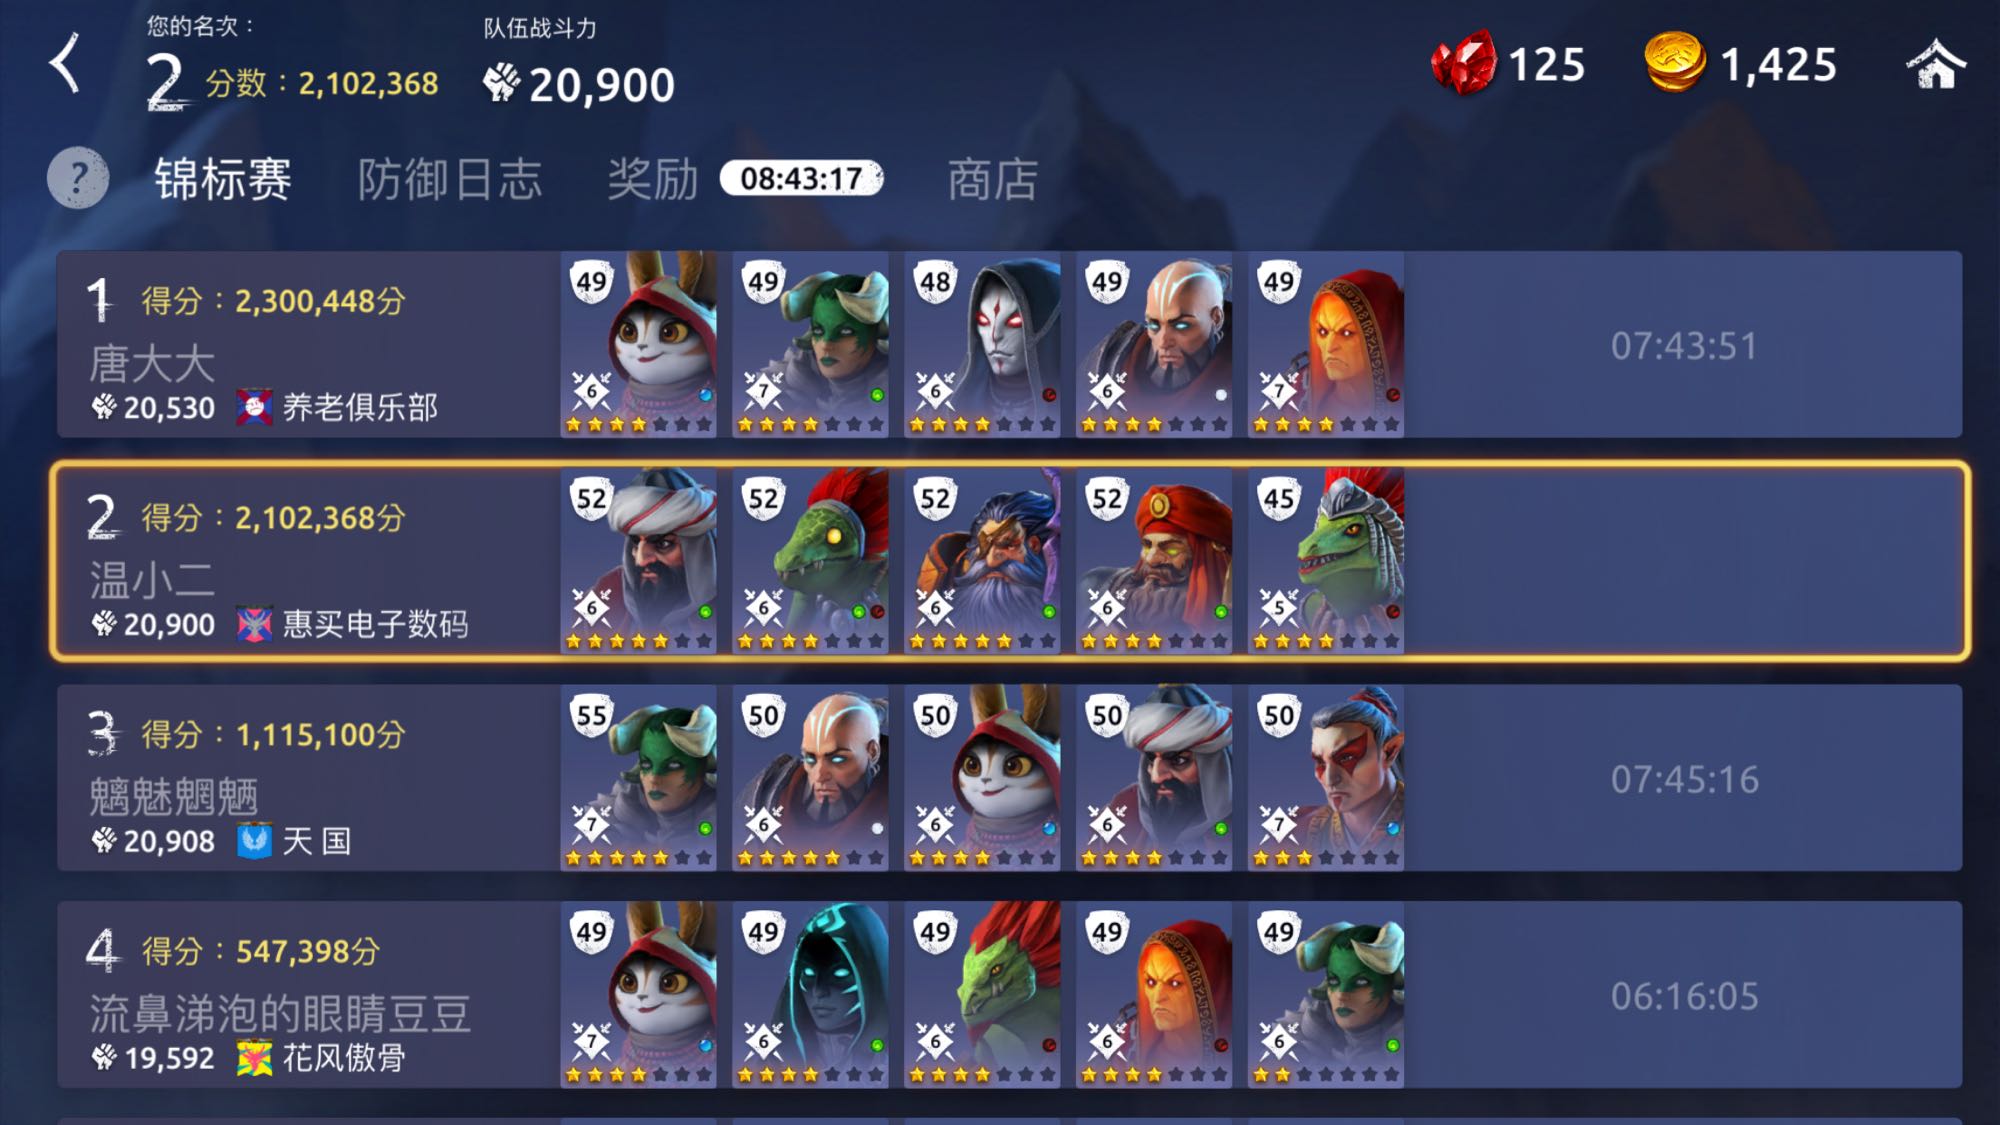The width and height of the screenshot is (2000, 1125).
Task: Switch to the 防御日志 tab
Action: (x=450, y=180)
